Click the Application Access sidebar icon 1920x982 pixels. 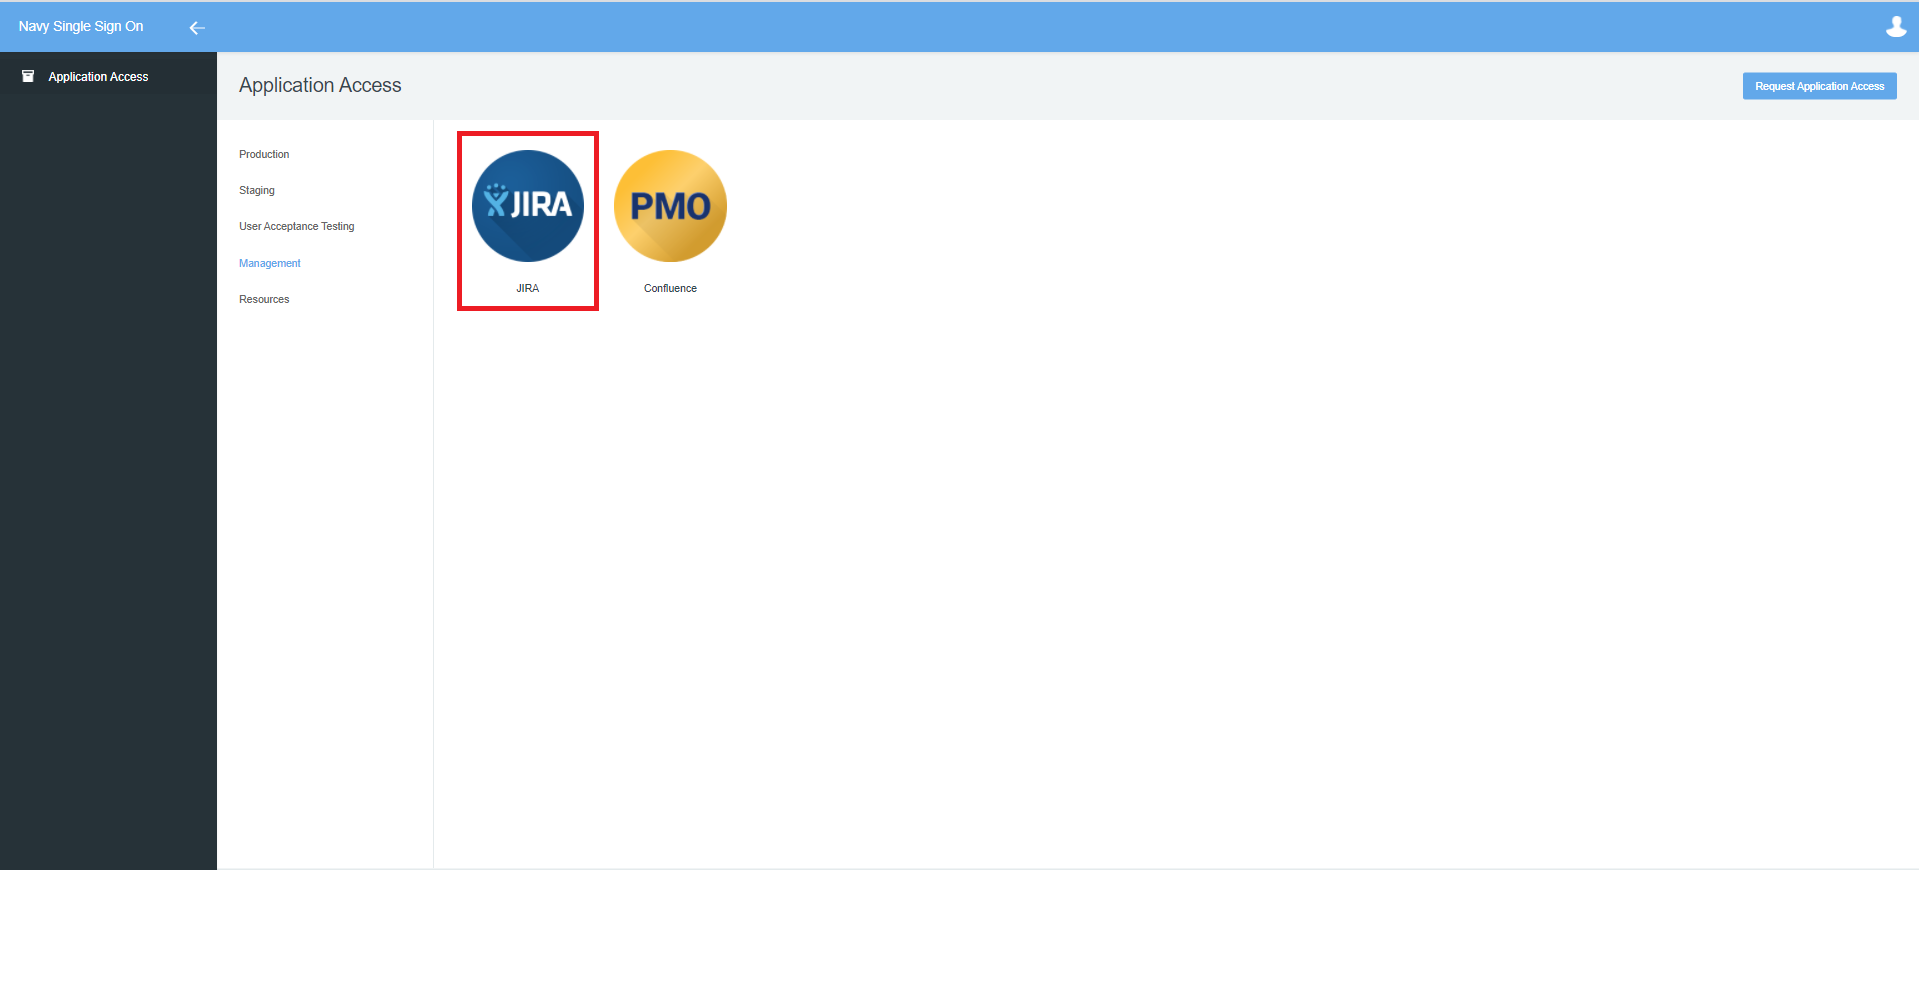pos(28,76)
